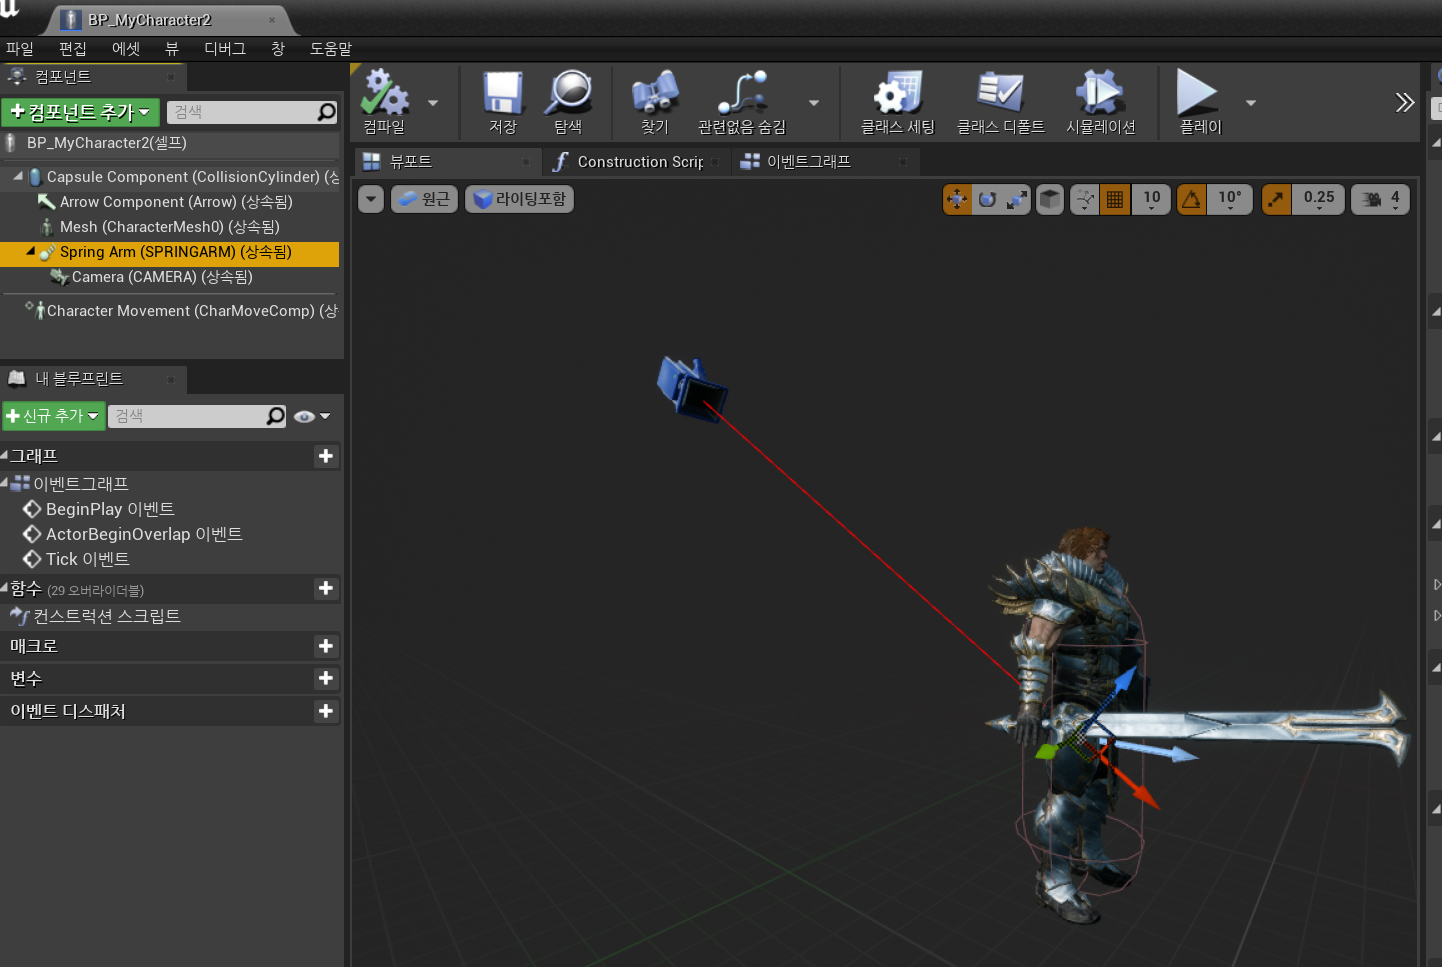Switch to the 뷰포트 tab
Screen dimensions: 1442x967
point(446,161)
